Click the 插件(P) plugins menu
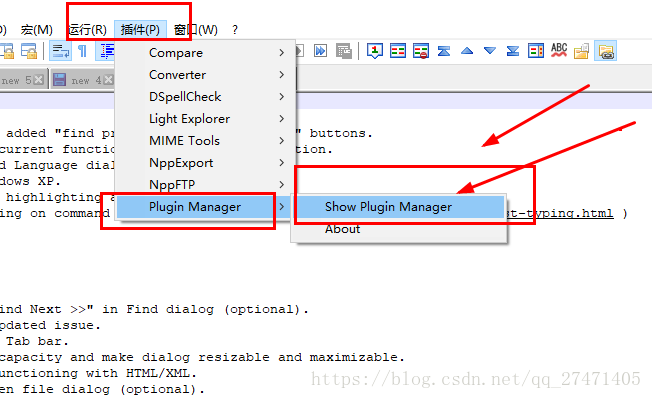 pos(140,30)
